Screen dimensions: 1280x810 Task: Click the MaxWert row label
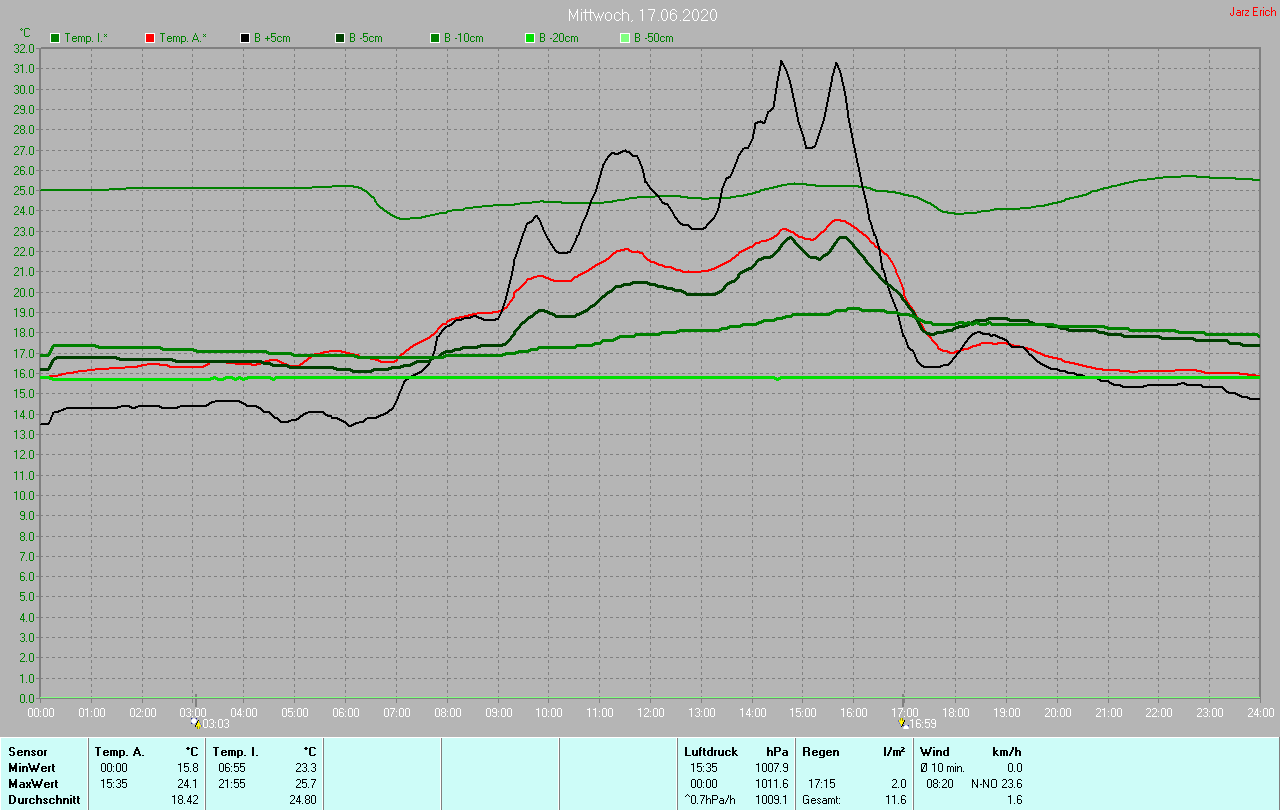32,783
